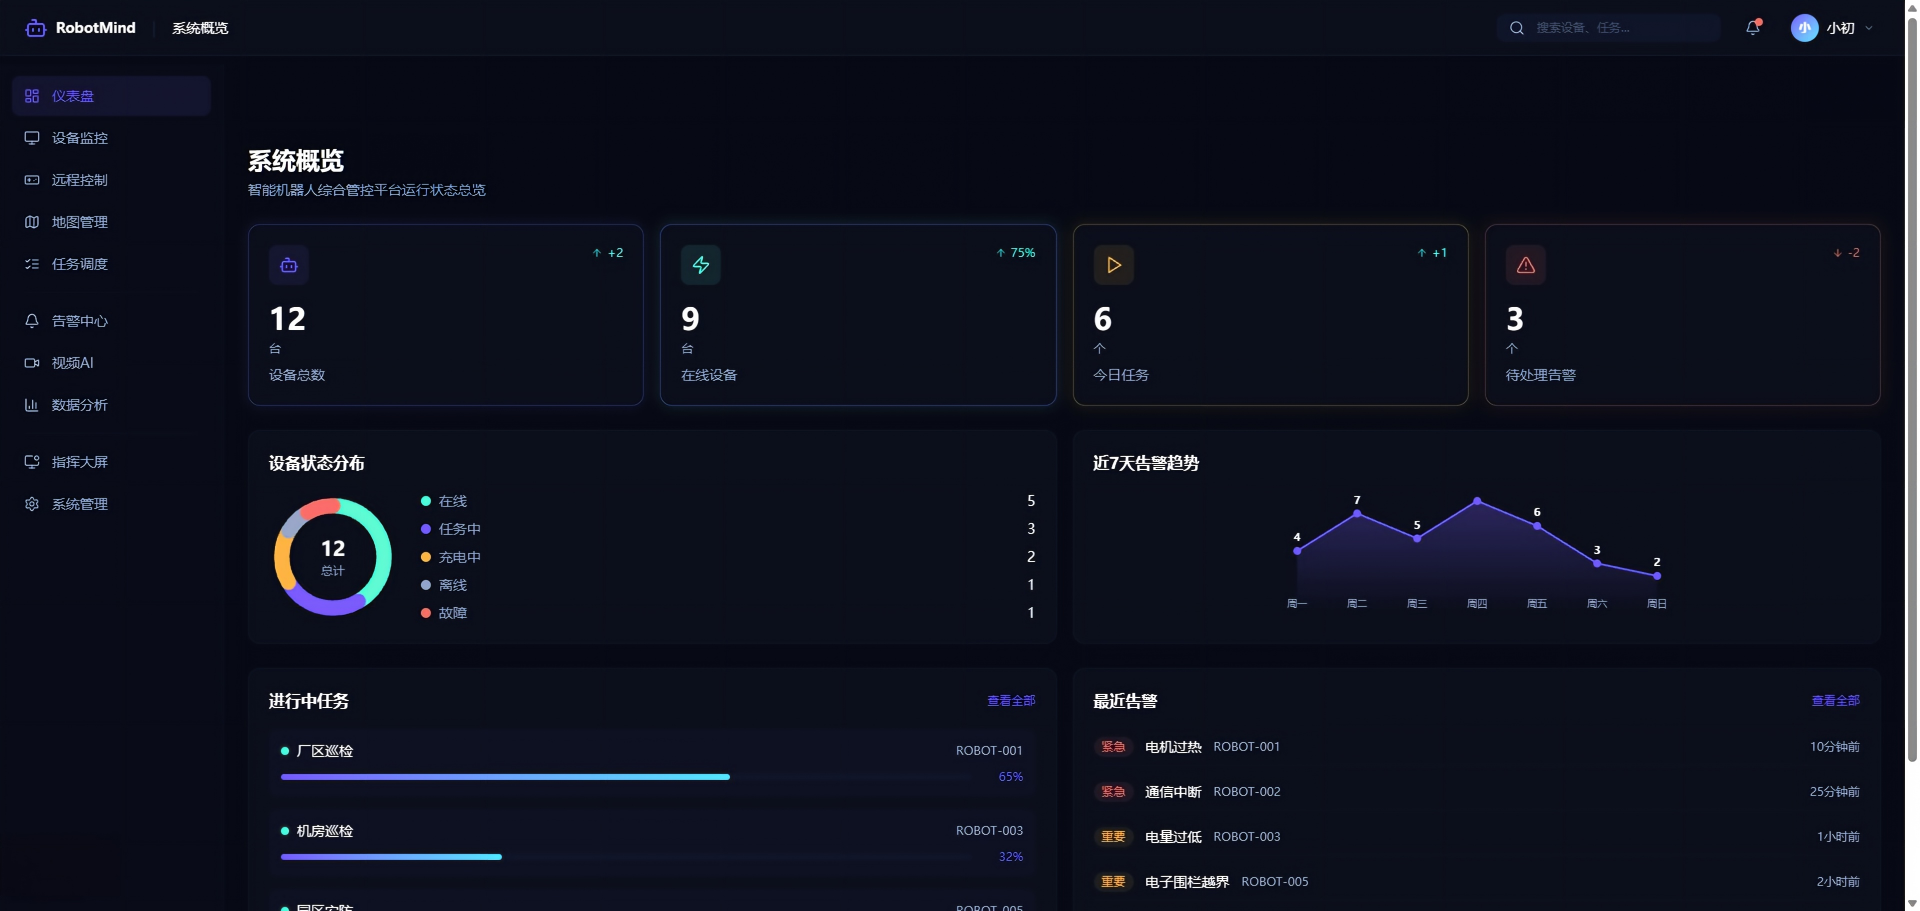Click the 离线 legend color dot
Image resolution: width=1920 pixels, height=911 pixels.
pyautogui.click(x=426, y=585)
